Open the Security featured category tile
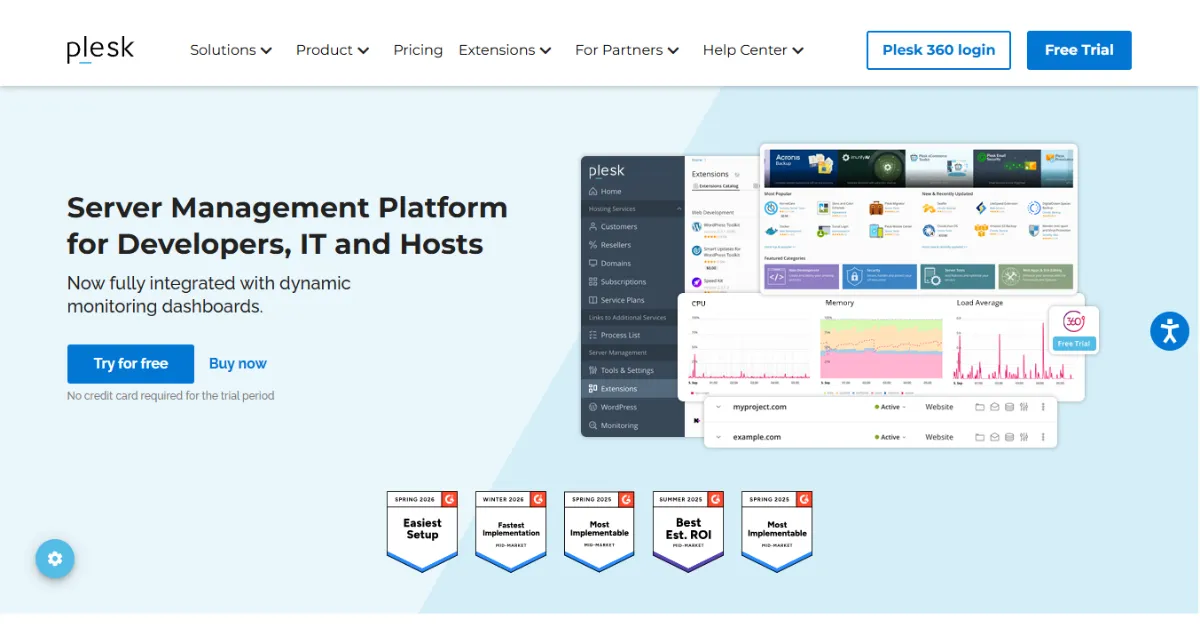 tap(879, 277)
